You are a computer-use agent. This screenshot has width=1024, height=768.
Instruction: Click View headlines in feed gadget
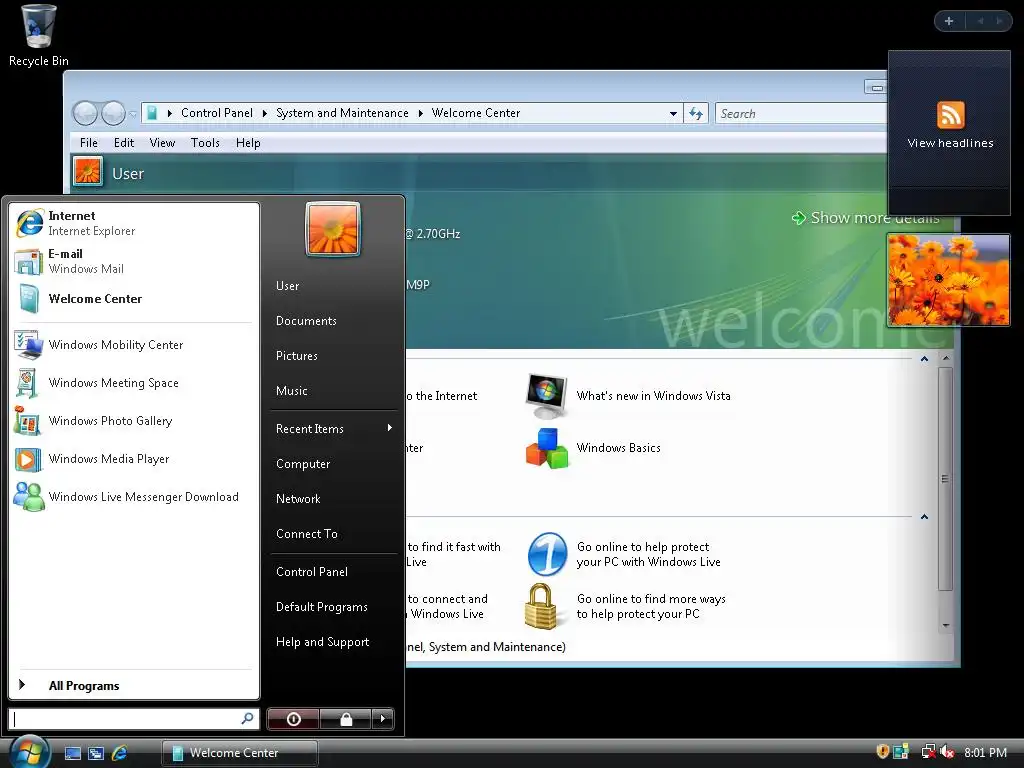[x=950, y=143]
